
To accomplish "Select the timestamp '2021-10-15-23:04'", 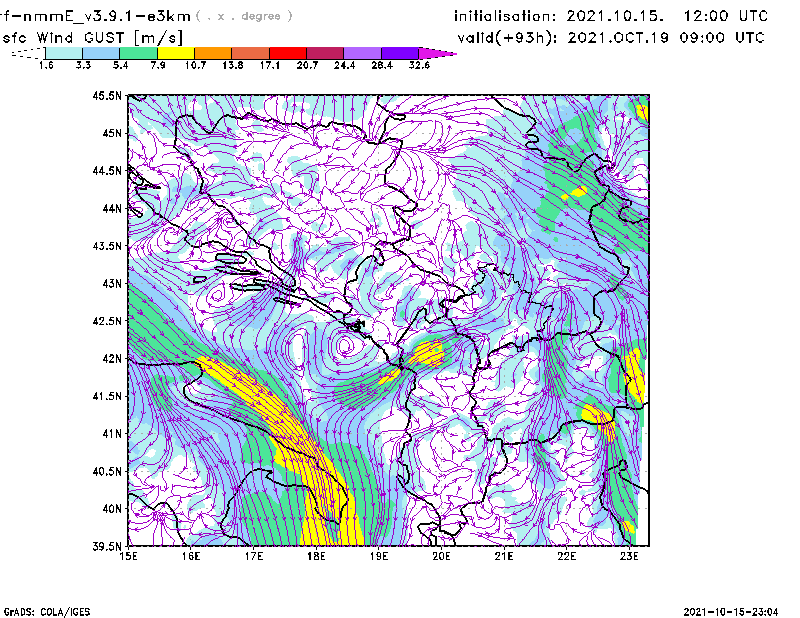I will pyautogui.click(x=731, y=612).
